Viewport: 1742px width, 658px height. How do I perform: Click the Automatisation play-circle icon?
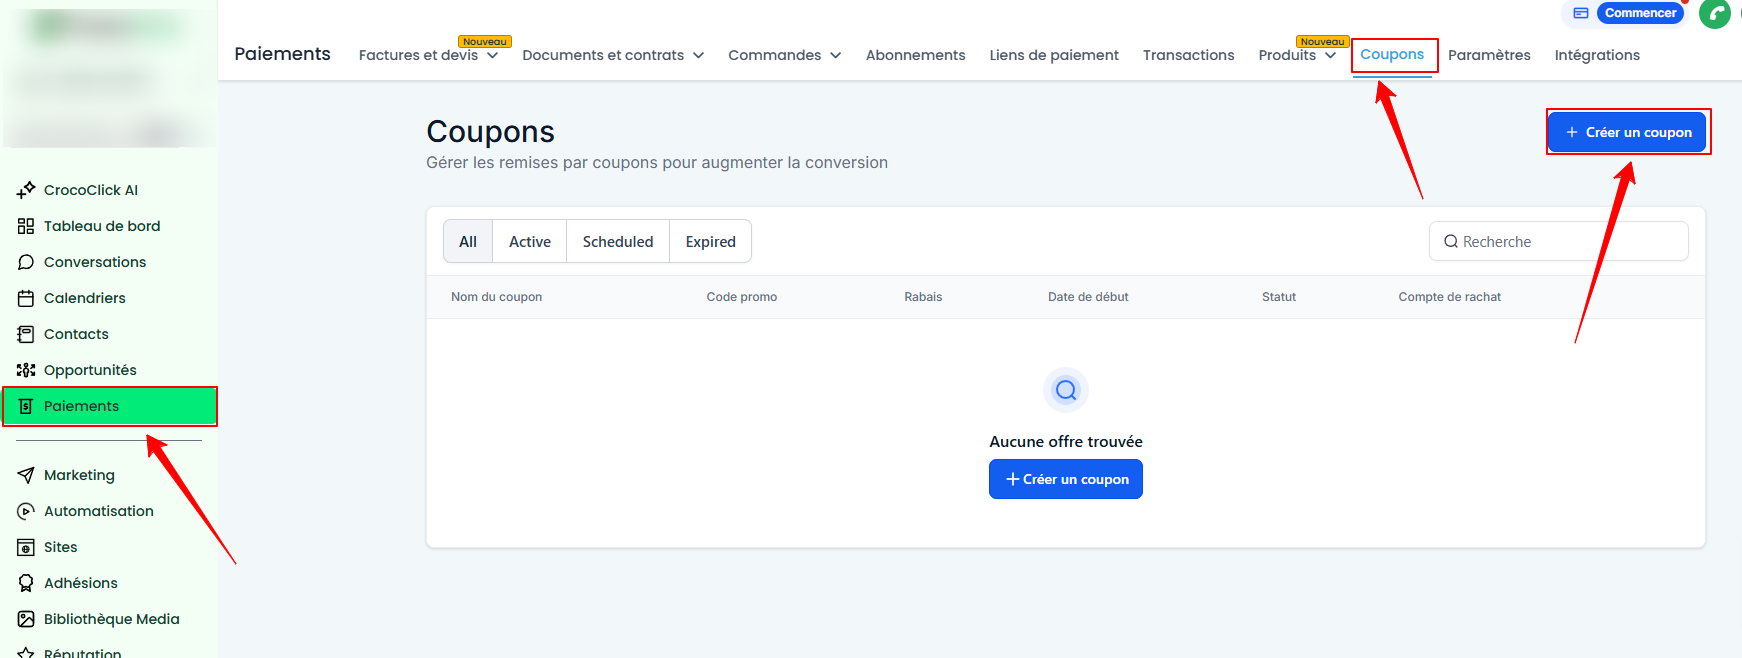[26, 511]
